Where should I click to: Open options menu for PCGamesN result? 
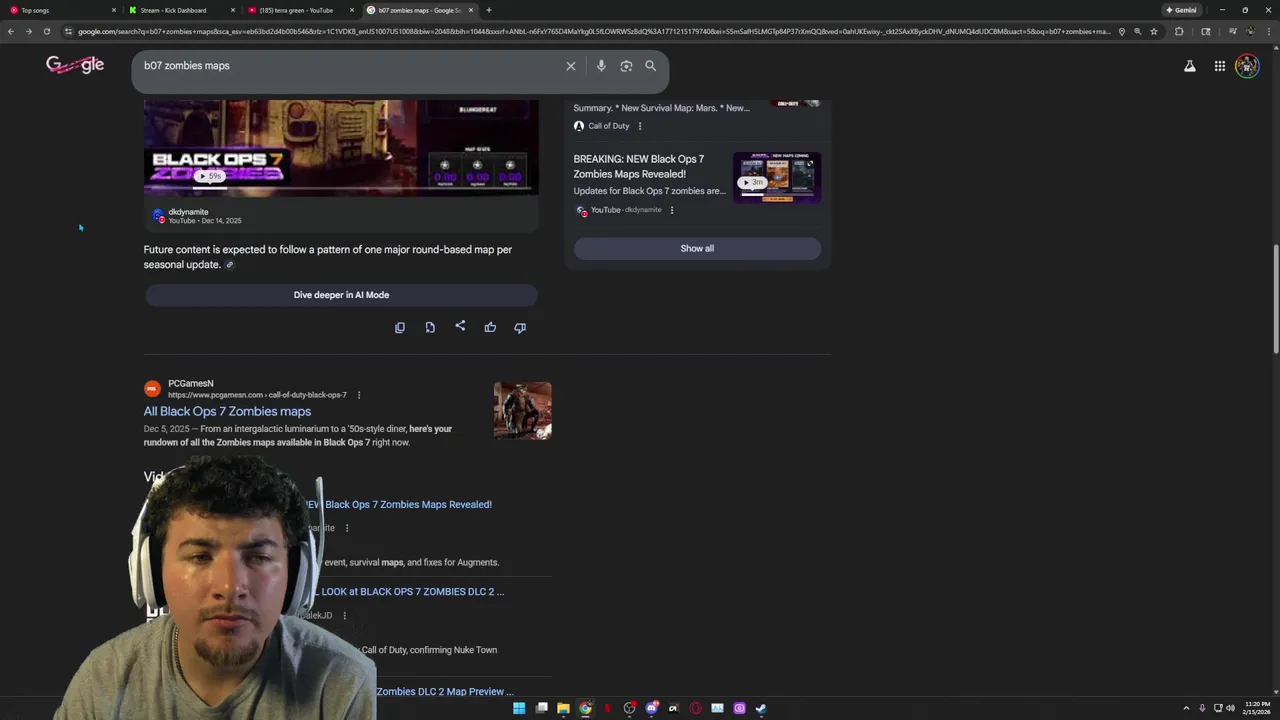[359, 395]
